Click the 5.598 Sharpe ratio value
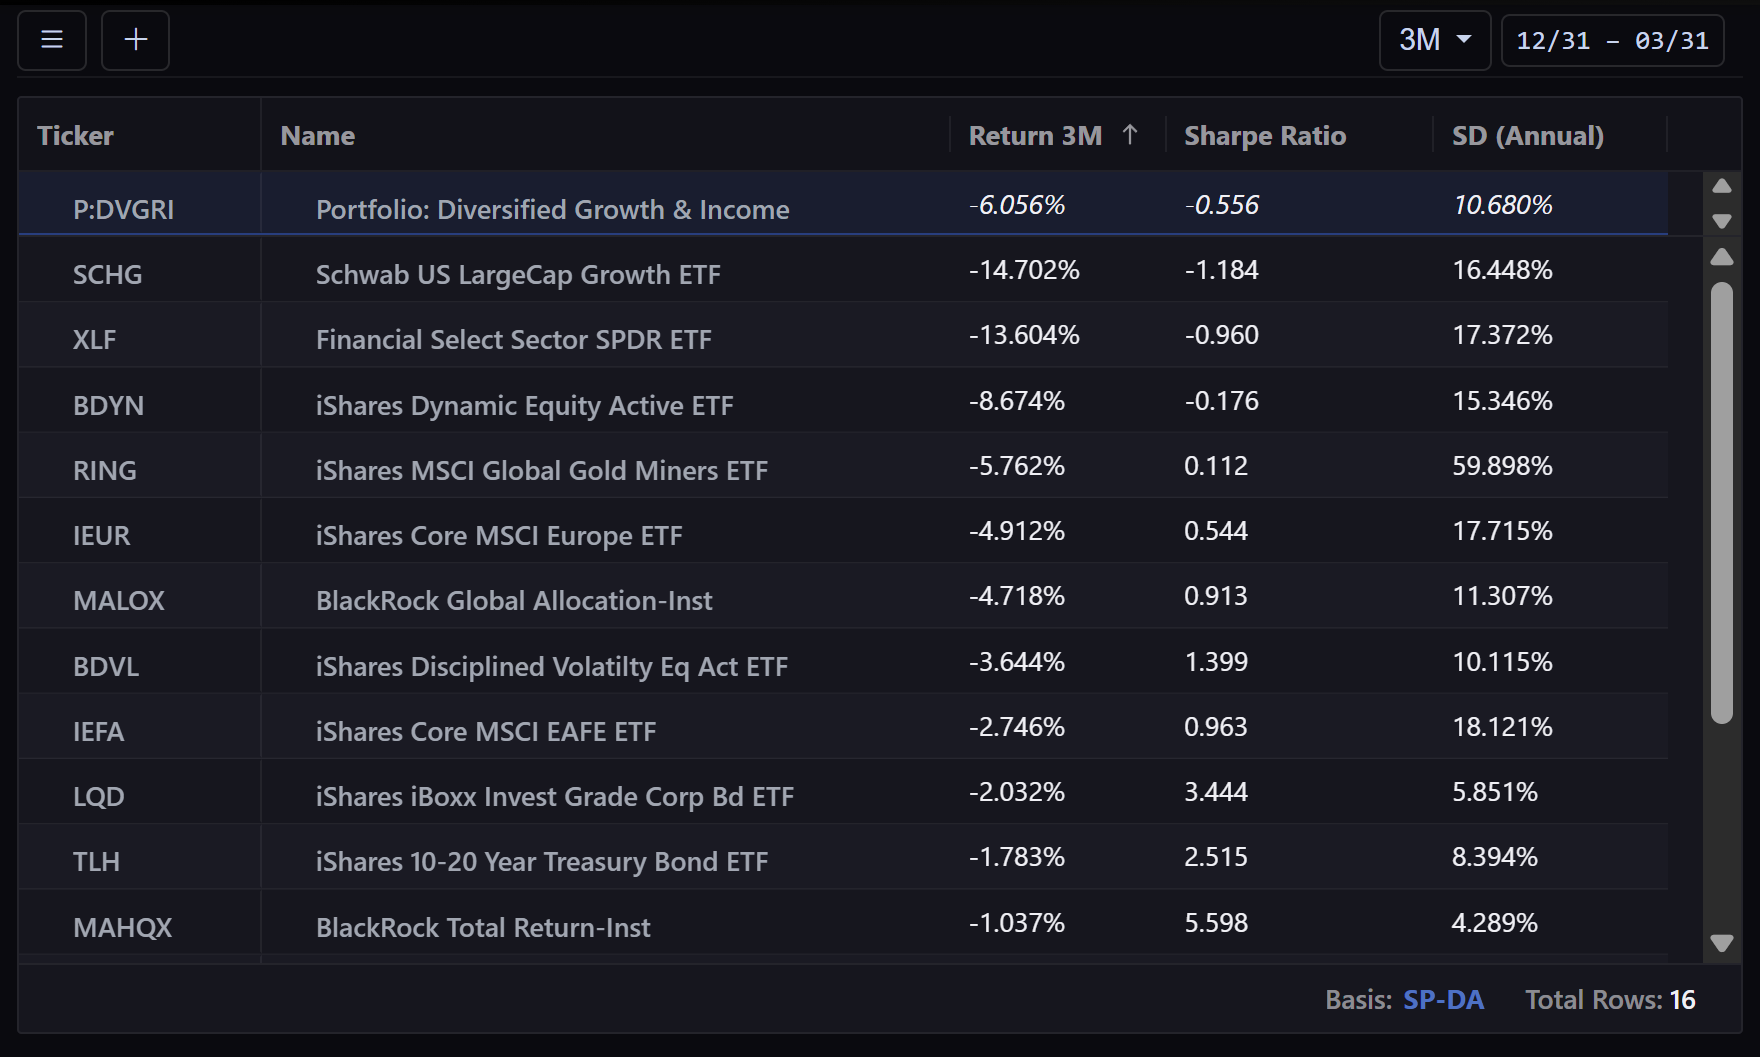Image resolution: width=1760 pixels, height=1057 pixels. pos(1216,923)
